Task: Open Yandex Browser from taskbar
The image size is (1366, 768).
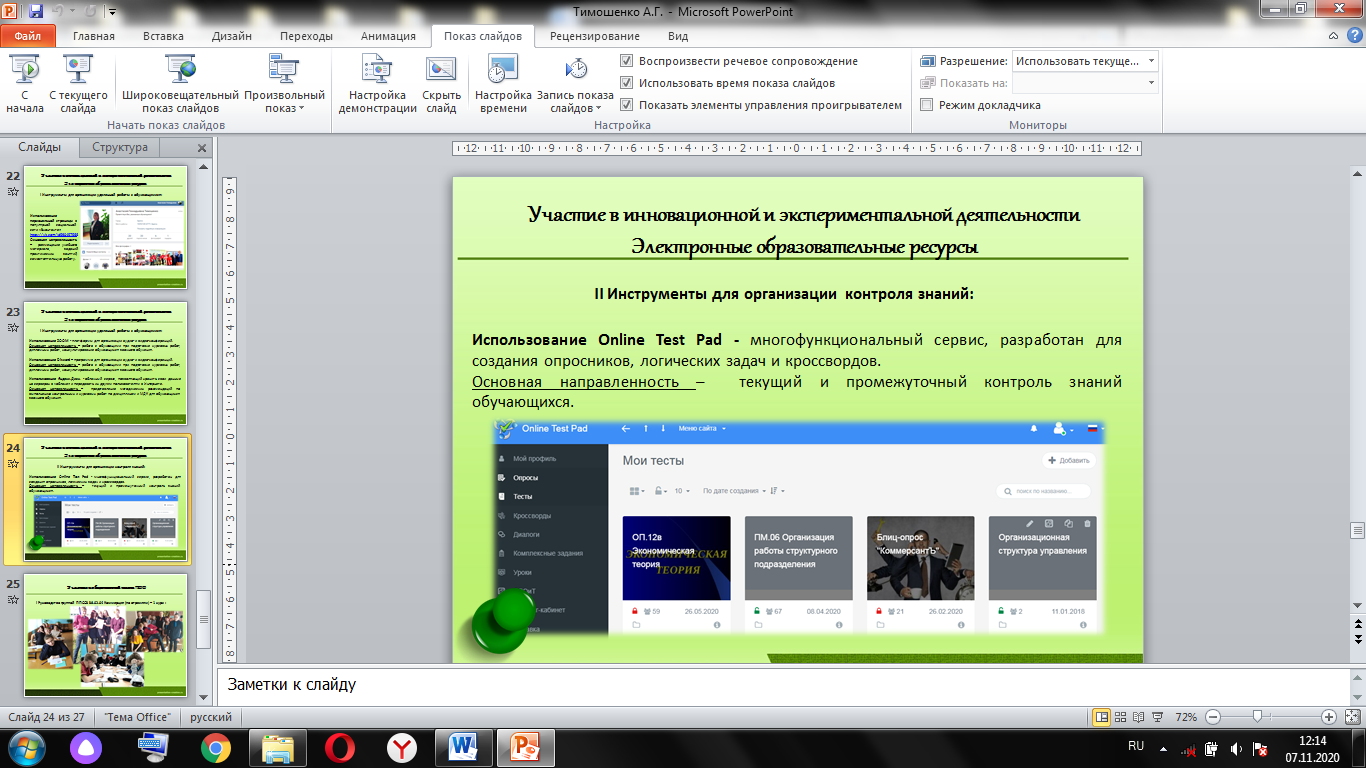Action: (402, 747)
